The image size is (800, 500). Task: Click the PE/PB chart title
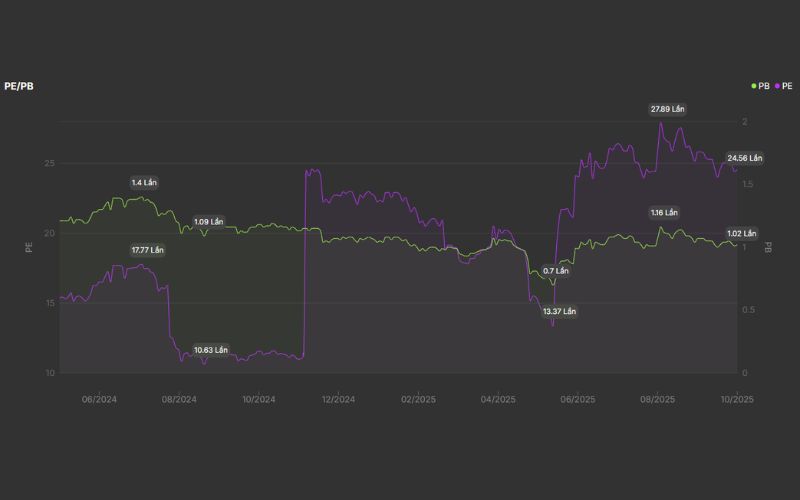[x=19, y=86]
